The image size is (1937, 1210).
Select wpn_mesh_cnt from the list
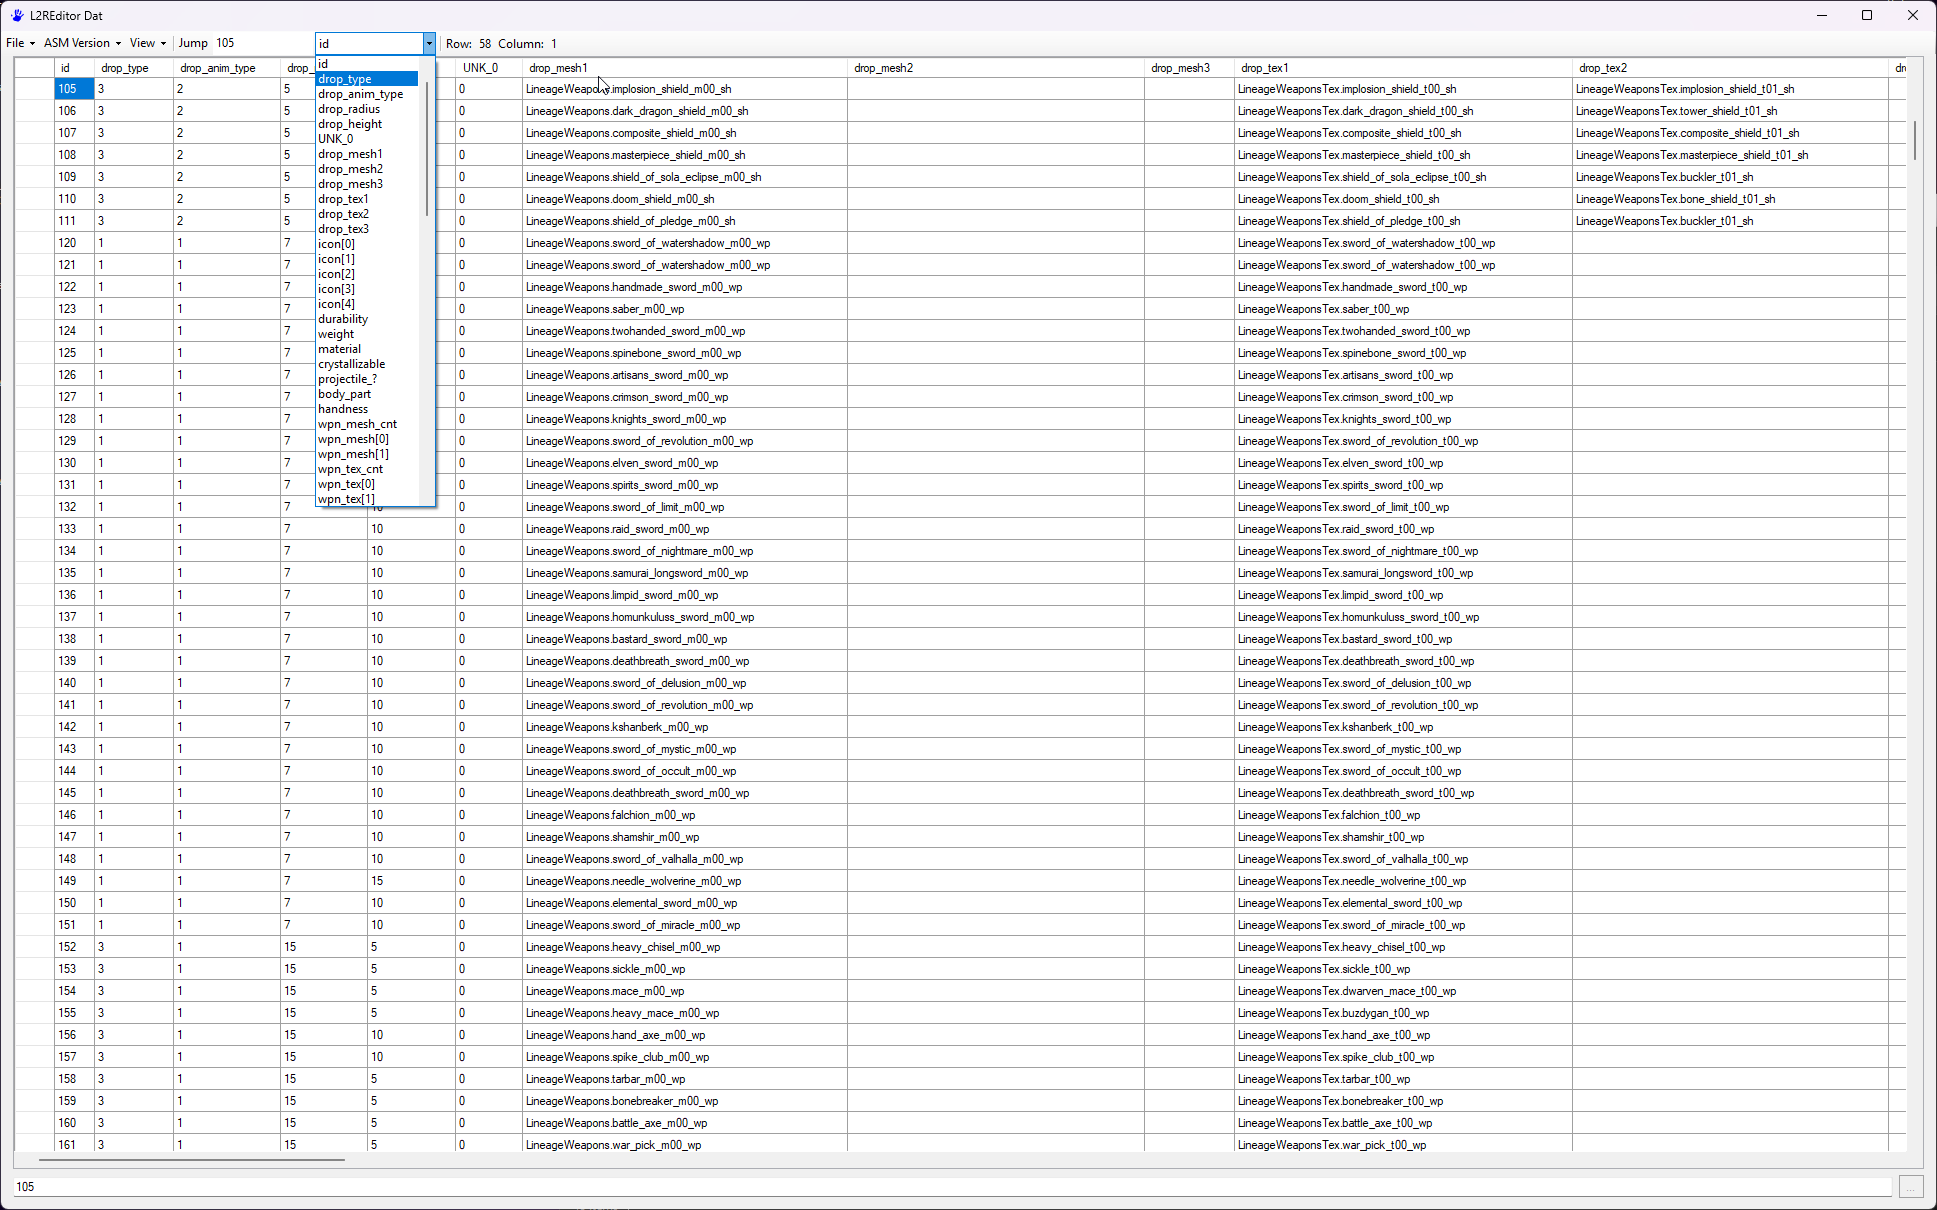[x=357, y=424]
